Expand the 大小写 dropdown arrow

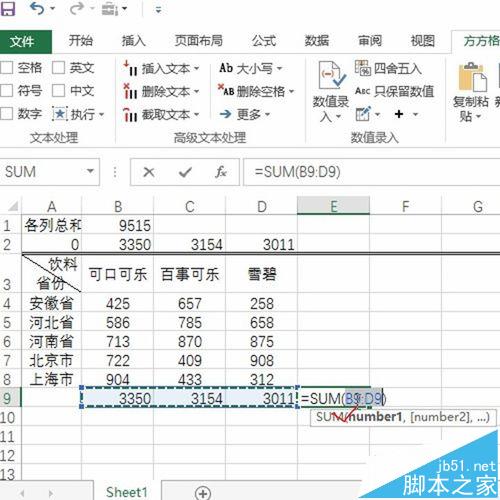pos(279,69)
